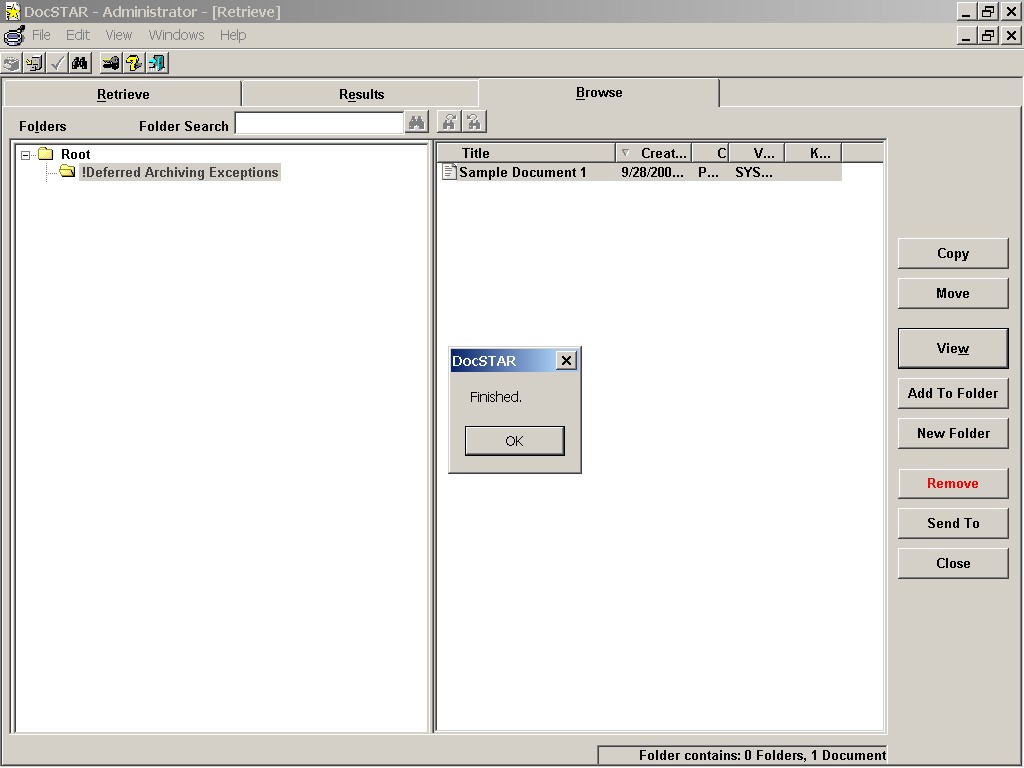1024x768 pixels.
Task: Click the binoculars retrieve icon in top toolbar
Action: [80, 63]
